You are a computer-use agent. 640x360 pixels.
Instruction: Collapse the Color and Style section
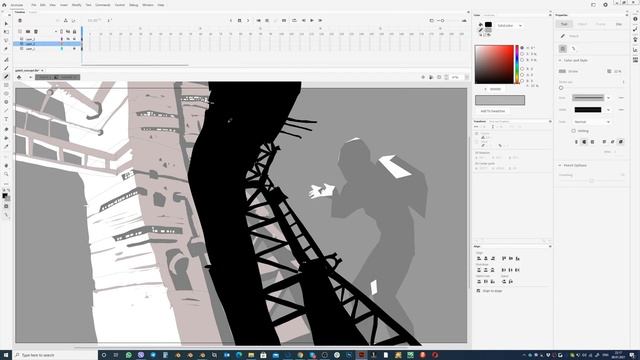pyautogui.click(x=560, y=60)
